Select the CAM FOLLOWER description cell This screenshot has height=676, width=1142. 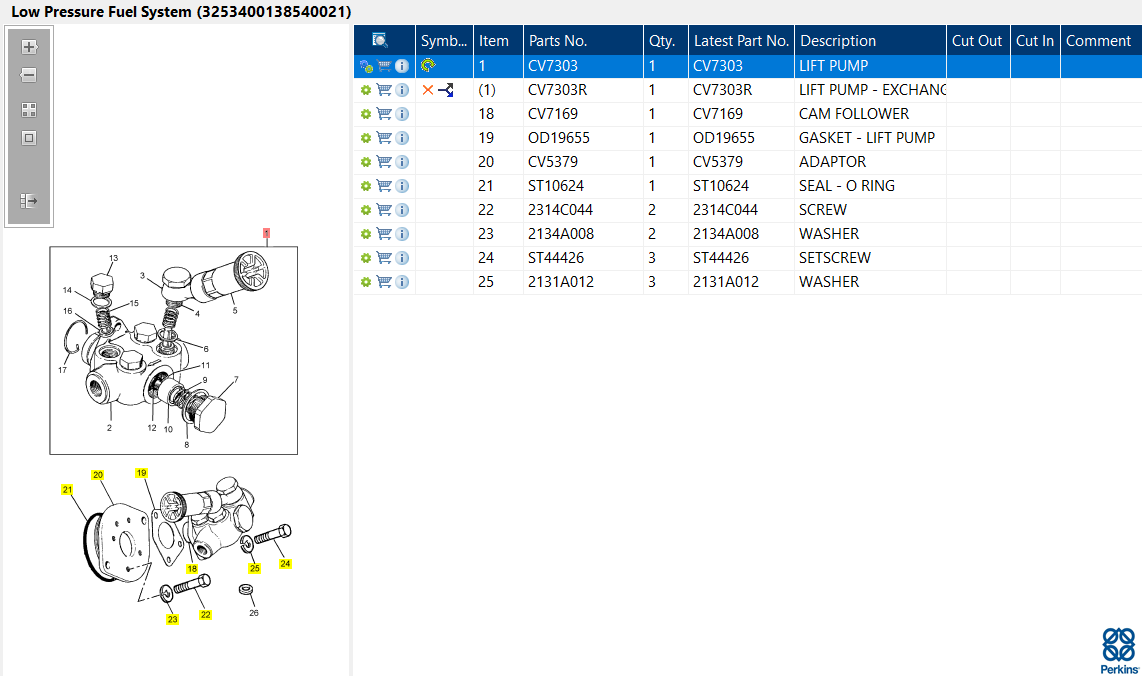point(870,114)
